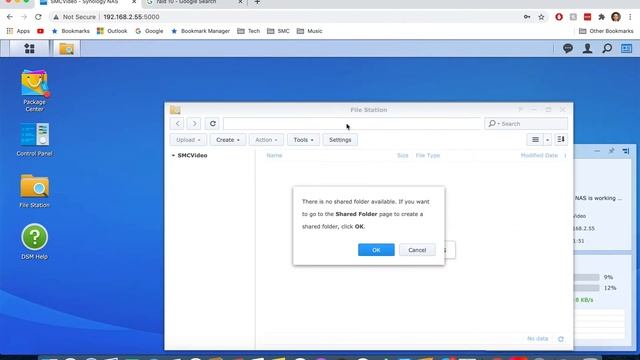The height and width of the screenshot is (360, 640).
Task: Open DSM search magnifier icon
Action: [607, 49]
